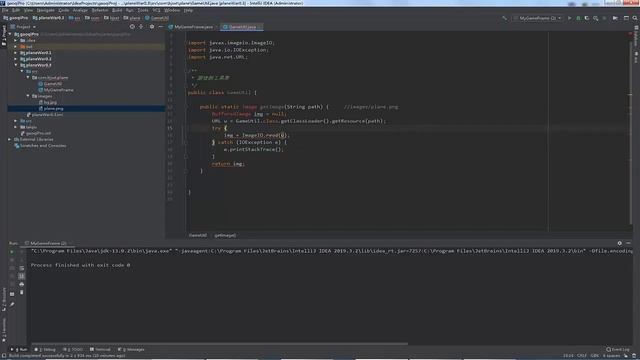Click Run with Coverage icon
Image resolution: width=640 pixels, height=360 pixels.
pos(587,18)
